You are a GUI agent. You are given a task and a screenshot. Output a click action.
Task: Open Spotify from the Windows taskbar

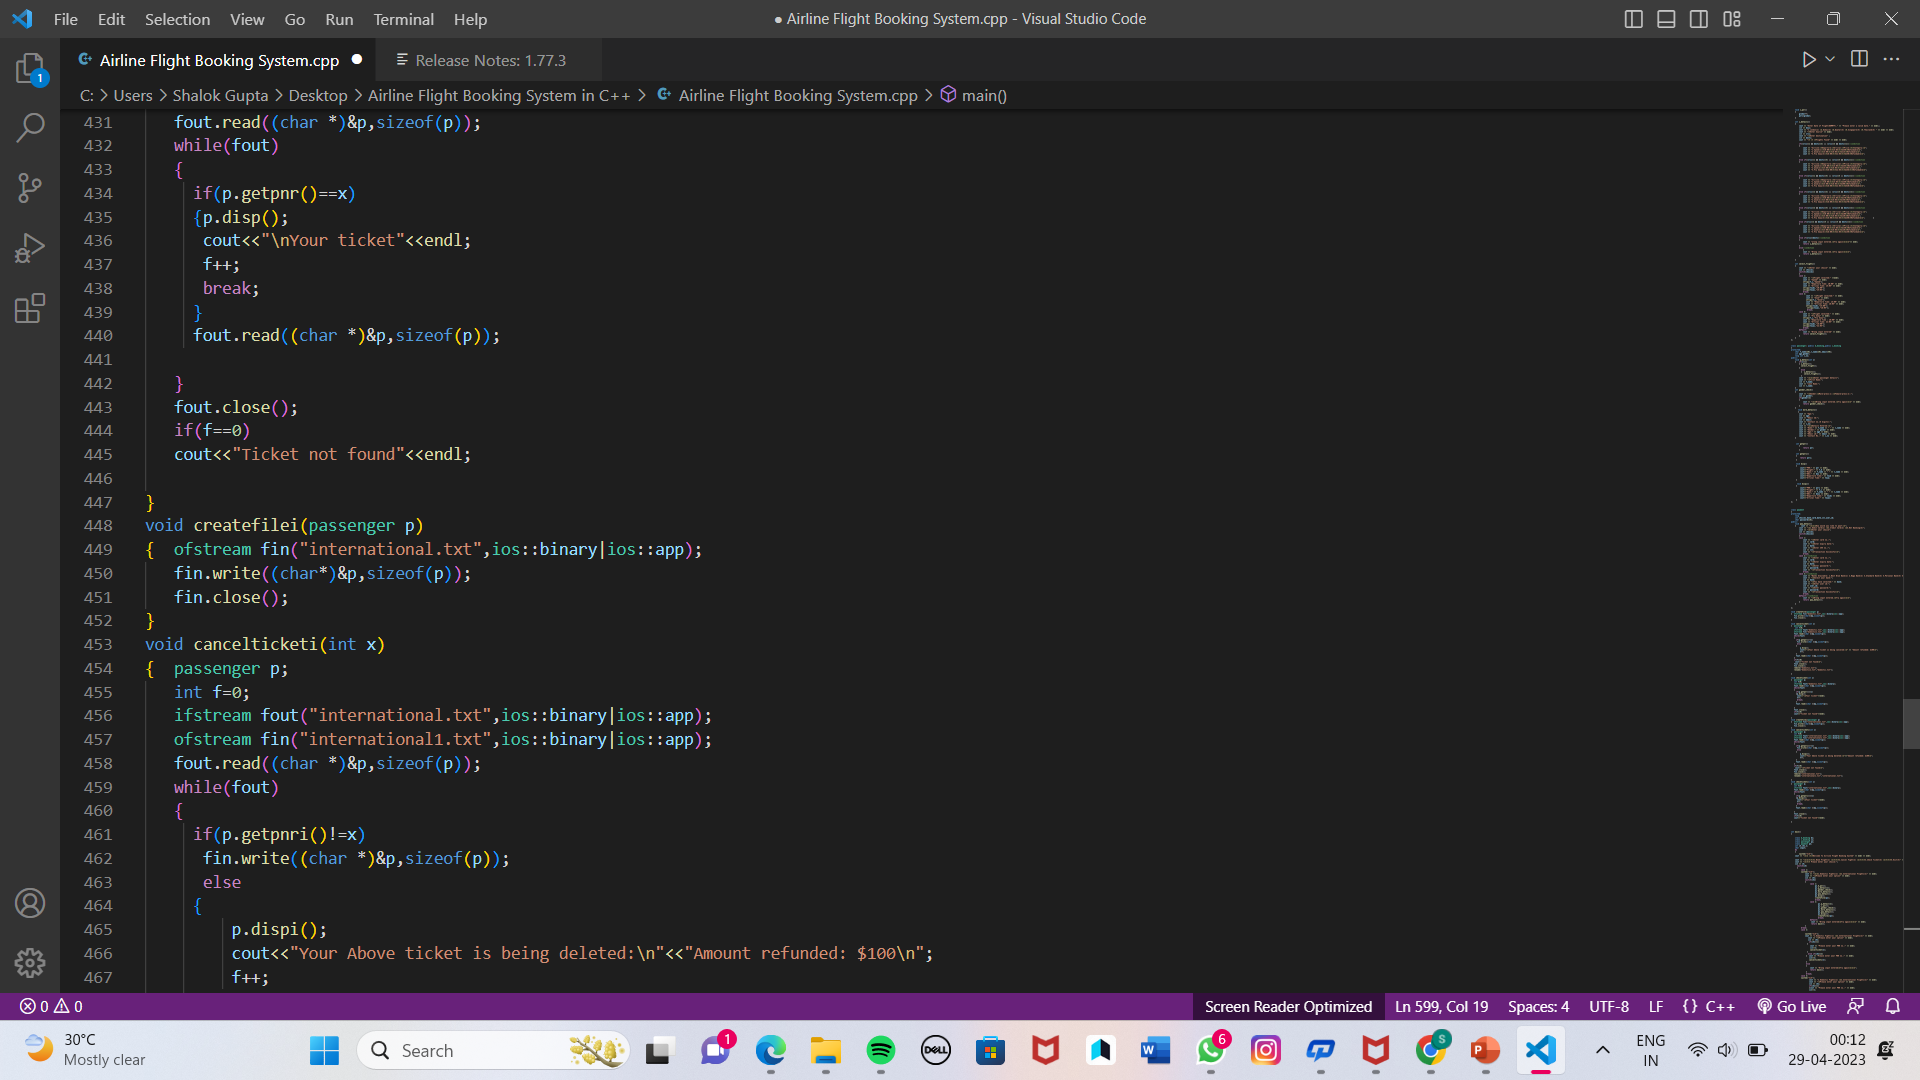880,1050
